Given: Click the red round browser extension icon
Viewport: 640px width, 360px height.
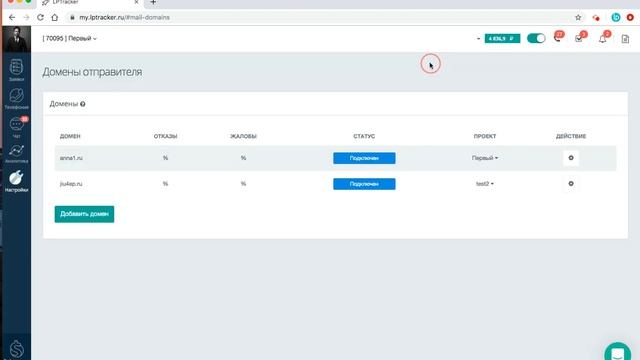Looking at the screenshot, I should [630, 17].
